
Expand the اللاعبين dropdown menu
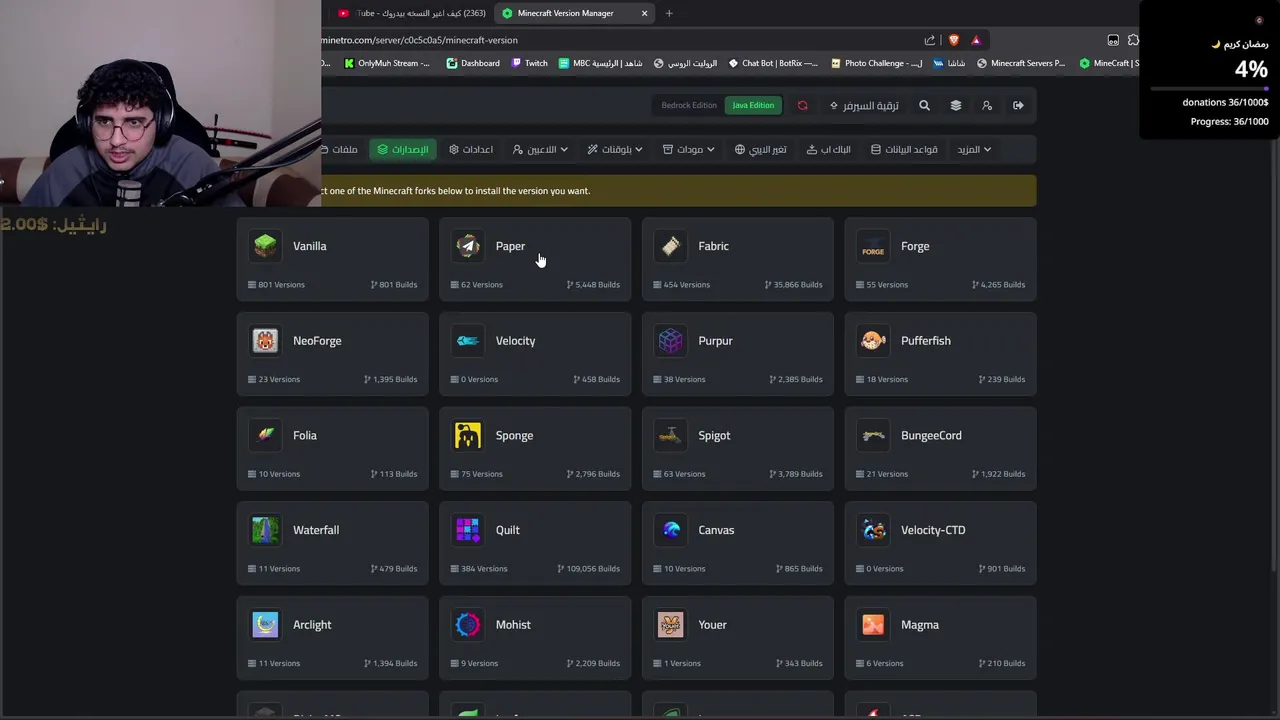click(540, 149)
